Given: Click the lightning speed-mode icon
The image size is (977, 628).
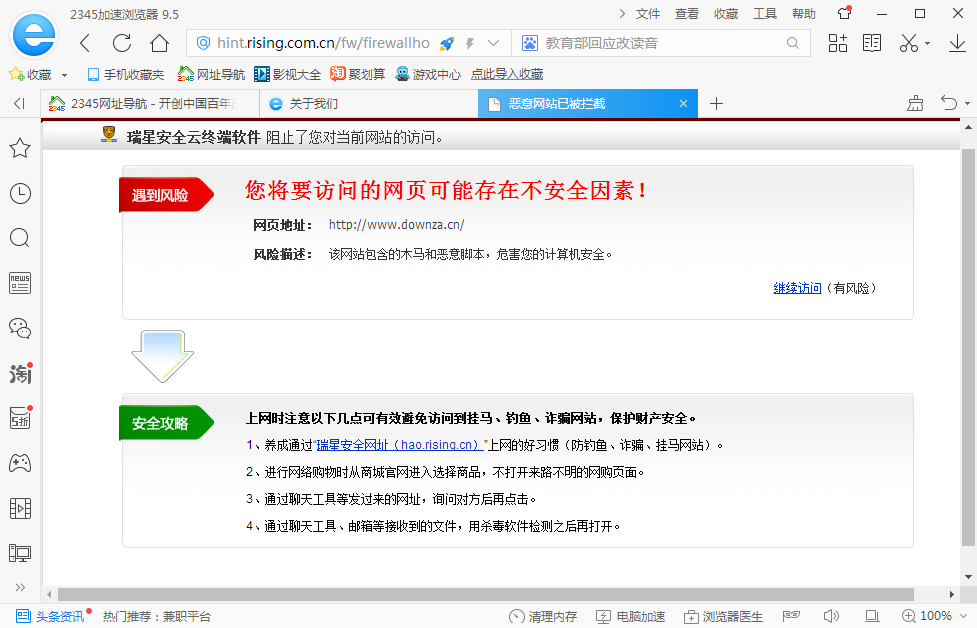Looking at the screenshot, I should click(x=470, y=43).
